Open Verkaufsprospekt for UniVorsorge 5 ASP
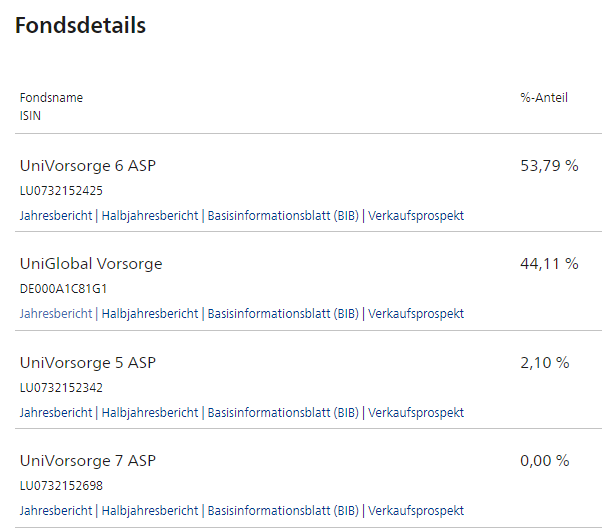This screenshot has width=602, height=532. pyautogui.click(x=416, y=413)
